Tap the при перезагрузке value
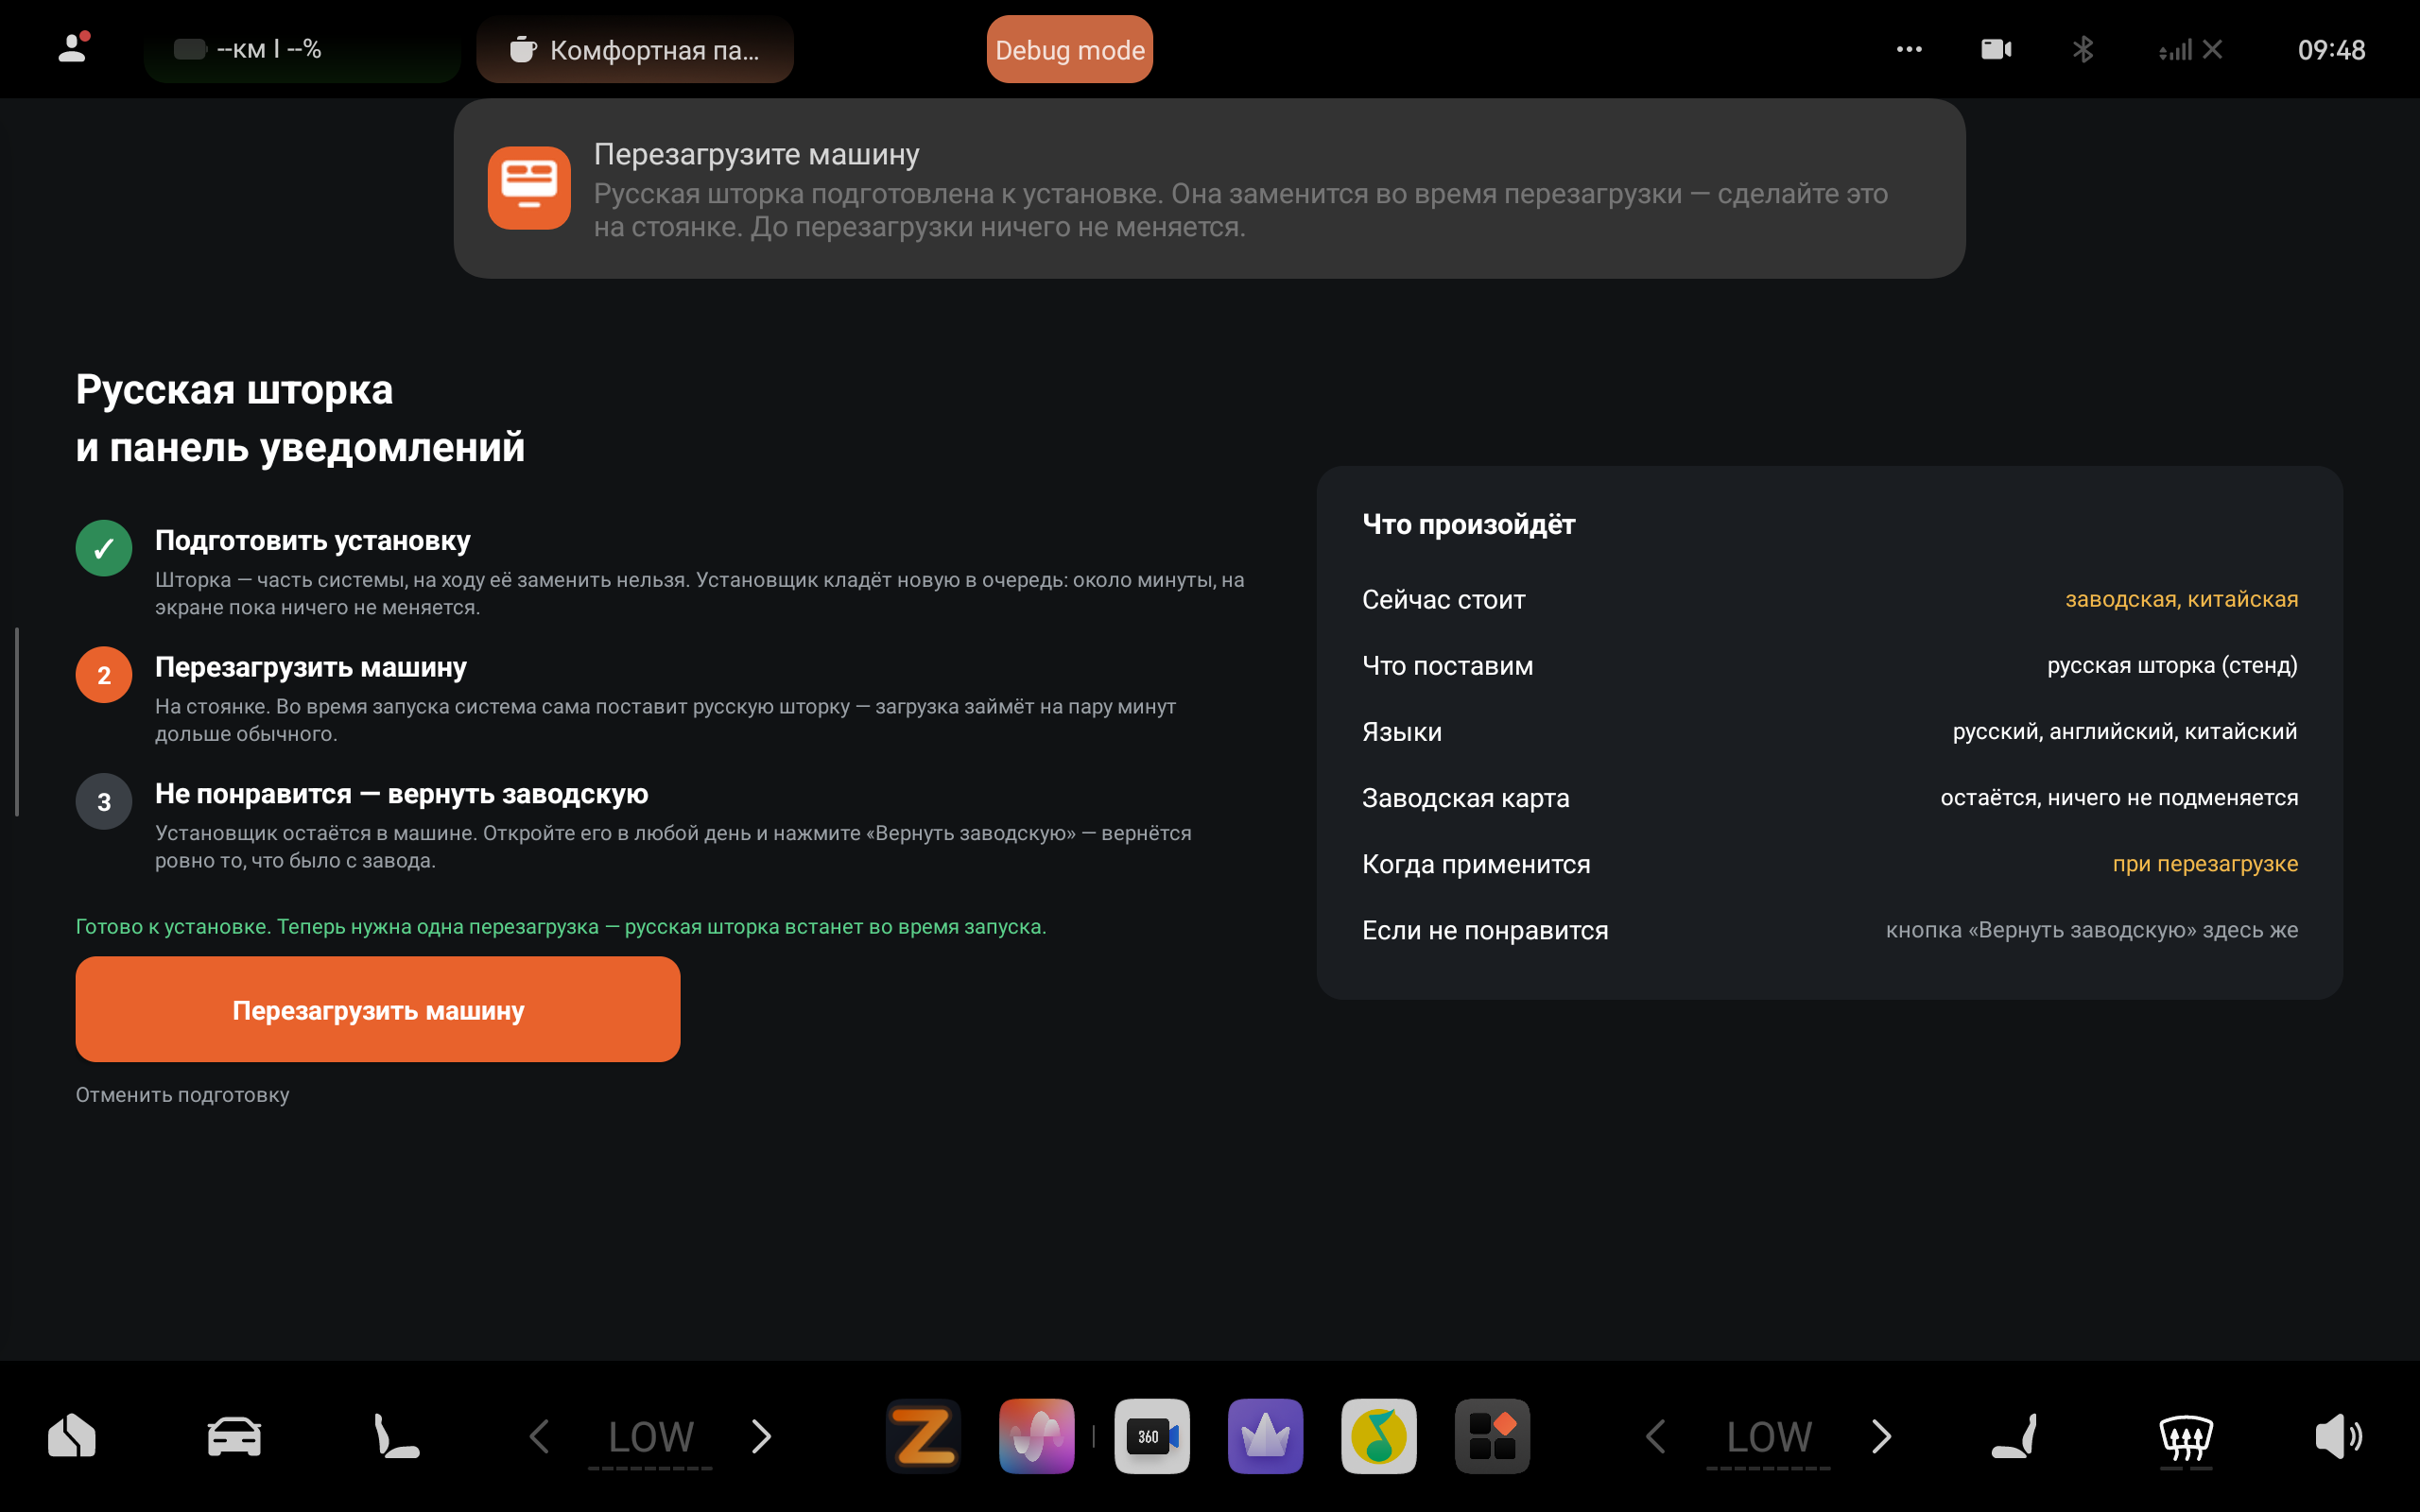 click(2205, 863)
